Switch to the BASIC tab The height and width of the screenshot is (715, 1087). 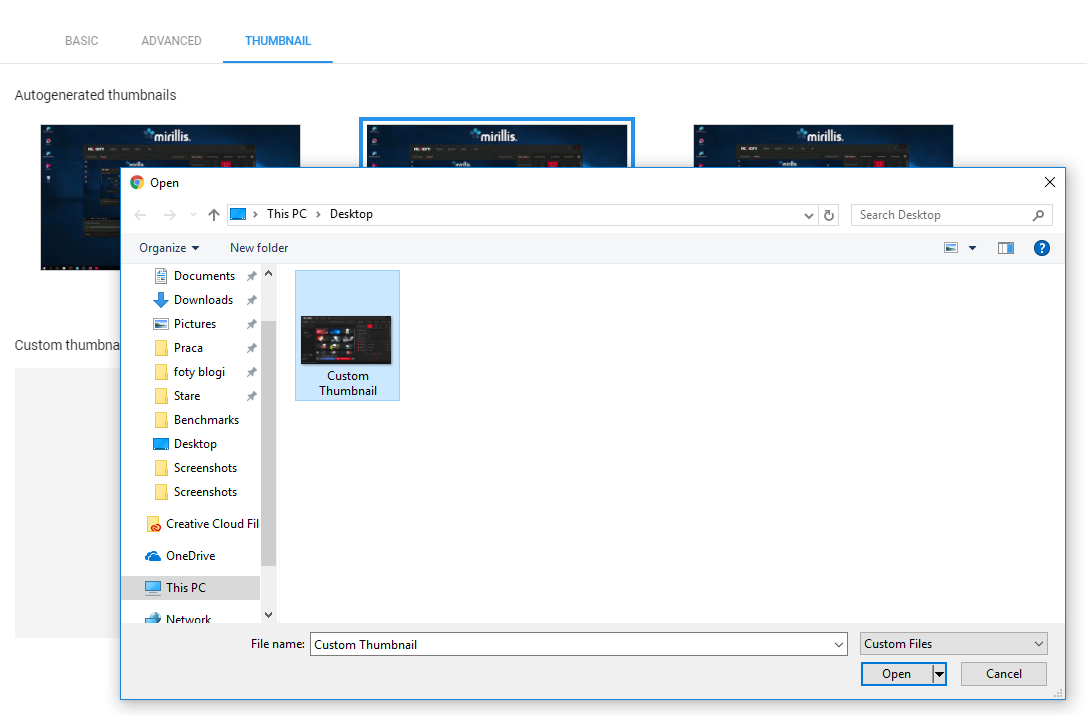pos(81,41)
